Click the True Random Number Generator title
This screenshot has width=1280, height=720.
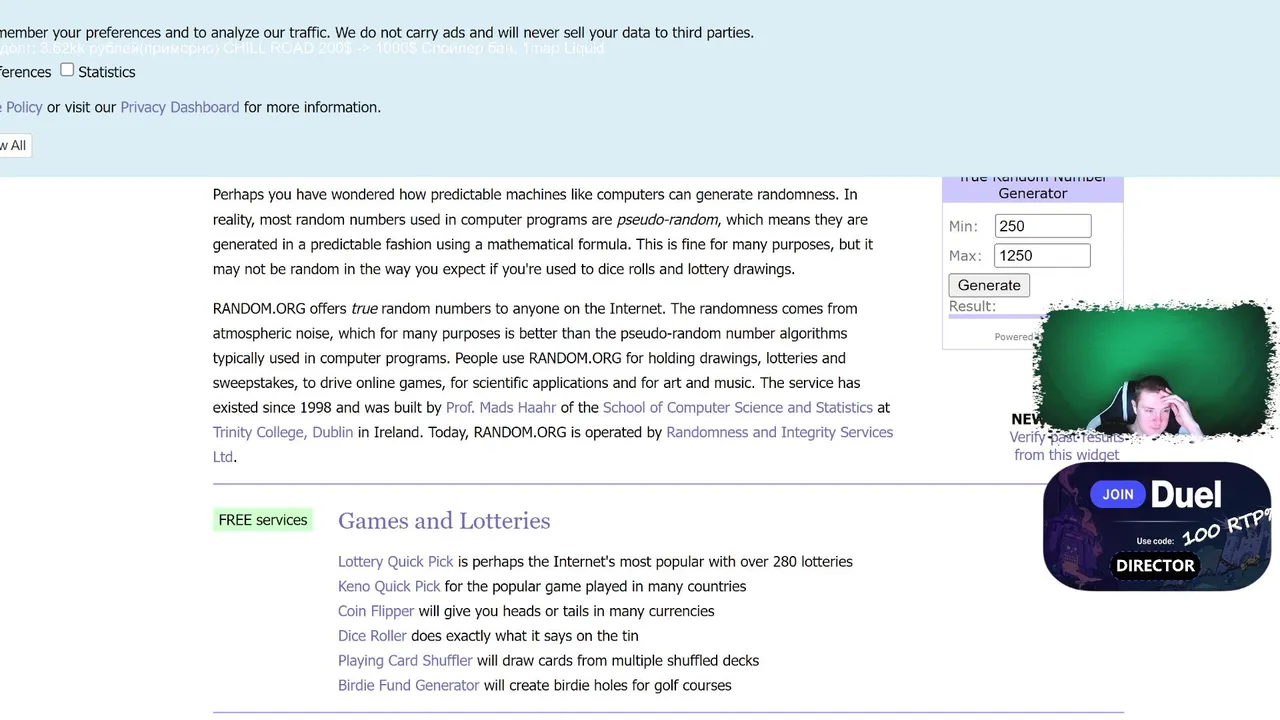1033,185
